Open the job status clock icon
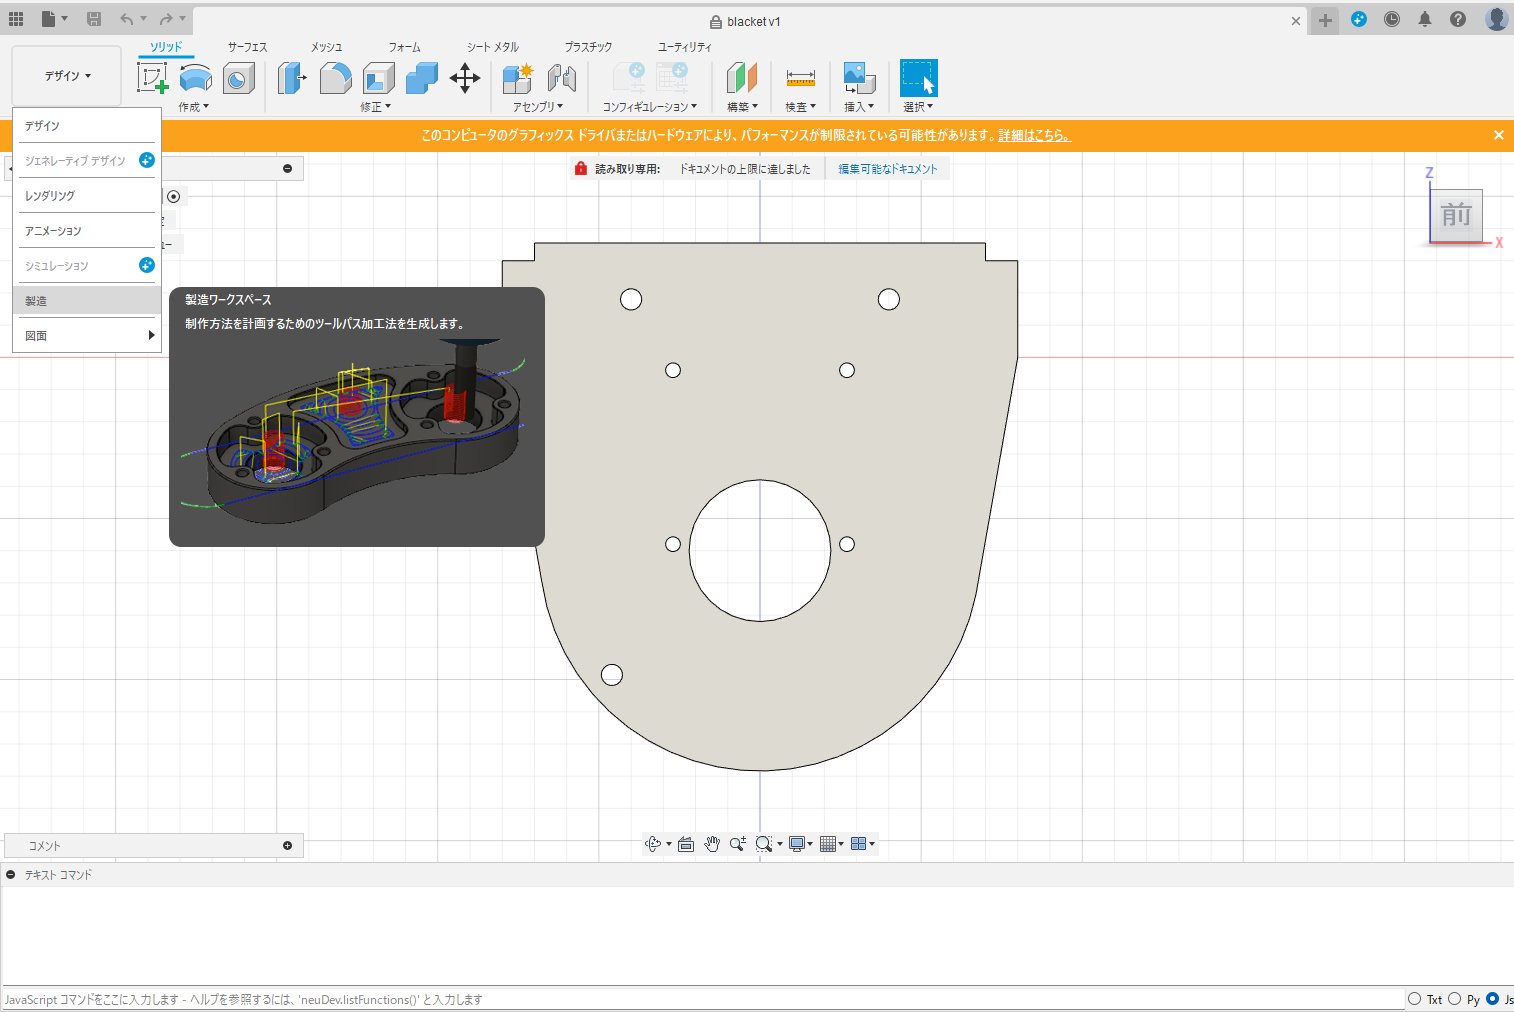 tap(1392, 19)
